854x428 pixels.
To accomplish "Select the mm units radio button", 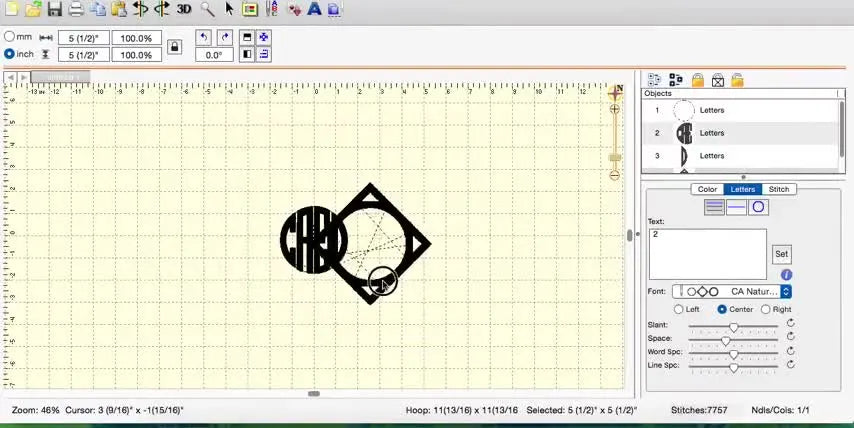I will (x=10, y=37).
